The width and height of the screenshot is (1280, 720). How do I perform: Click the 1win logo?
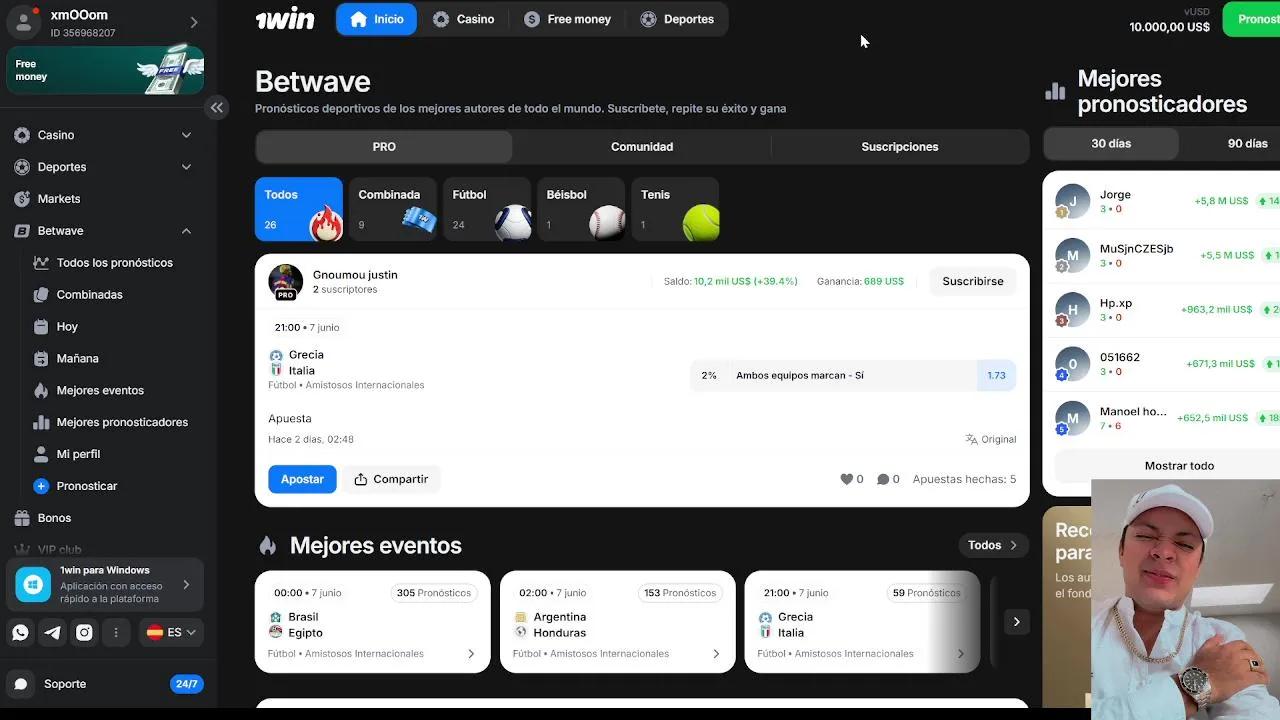285,19
